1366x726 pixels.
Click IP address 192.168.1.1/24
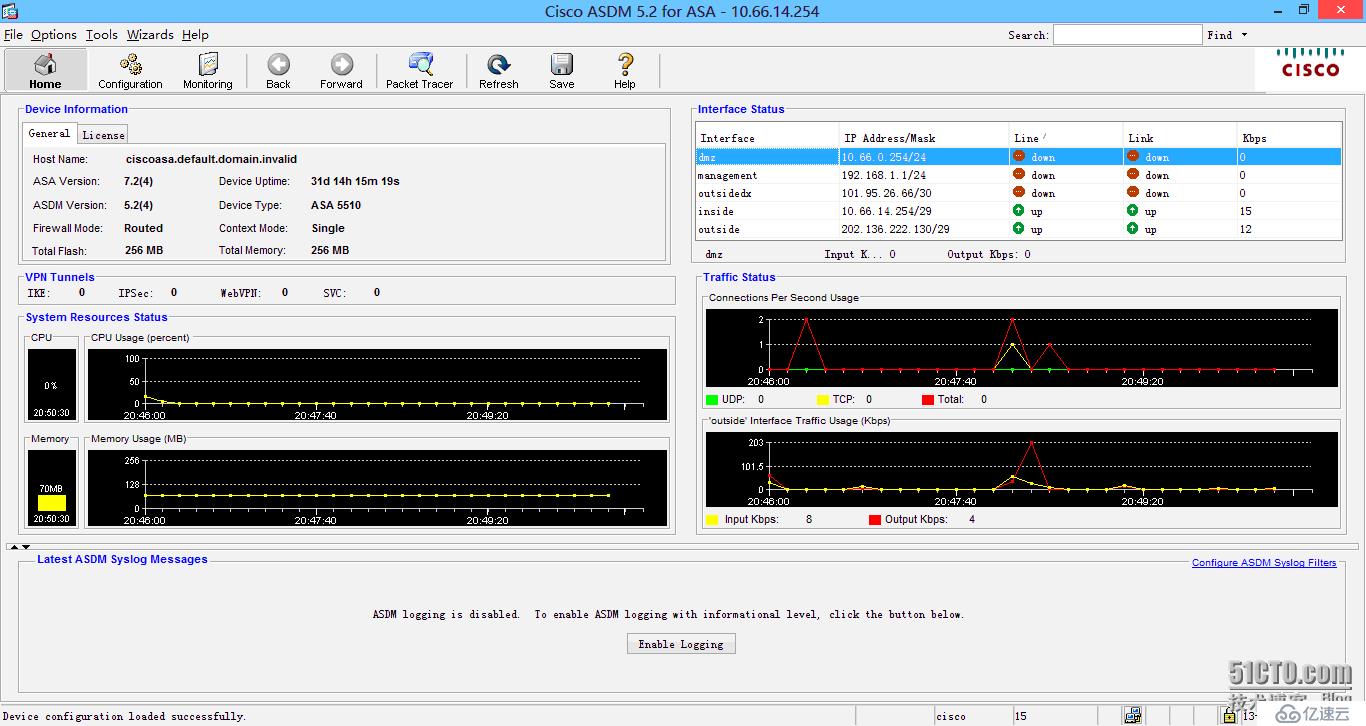[x=883, y=175]
